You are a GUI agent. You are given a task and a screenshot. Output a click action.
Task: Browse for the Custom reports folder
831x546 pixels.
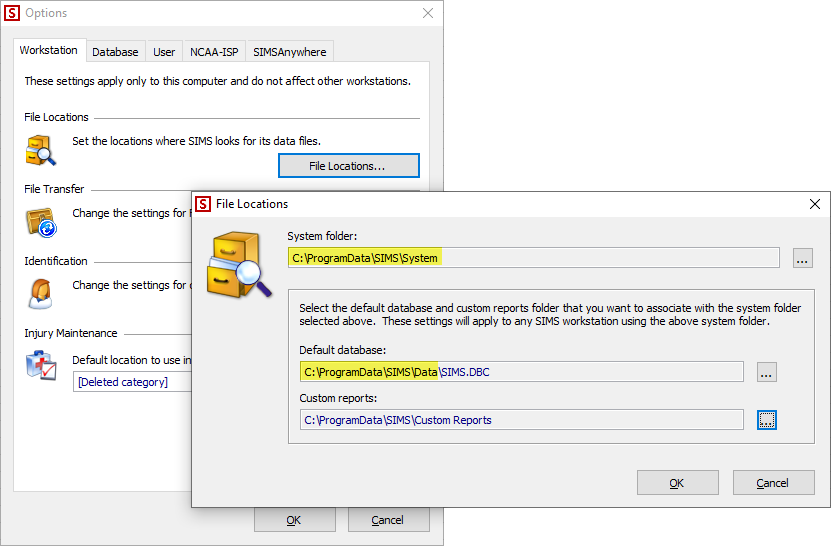pos(766,420)
